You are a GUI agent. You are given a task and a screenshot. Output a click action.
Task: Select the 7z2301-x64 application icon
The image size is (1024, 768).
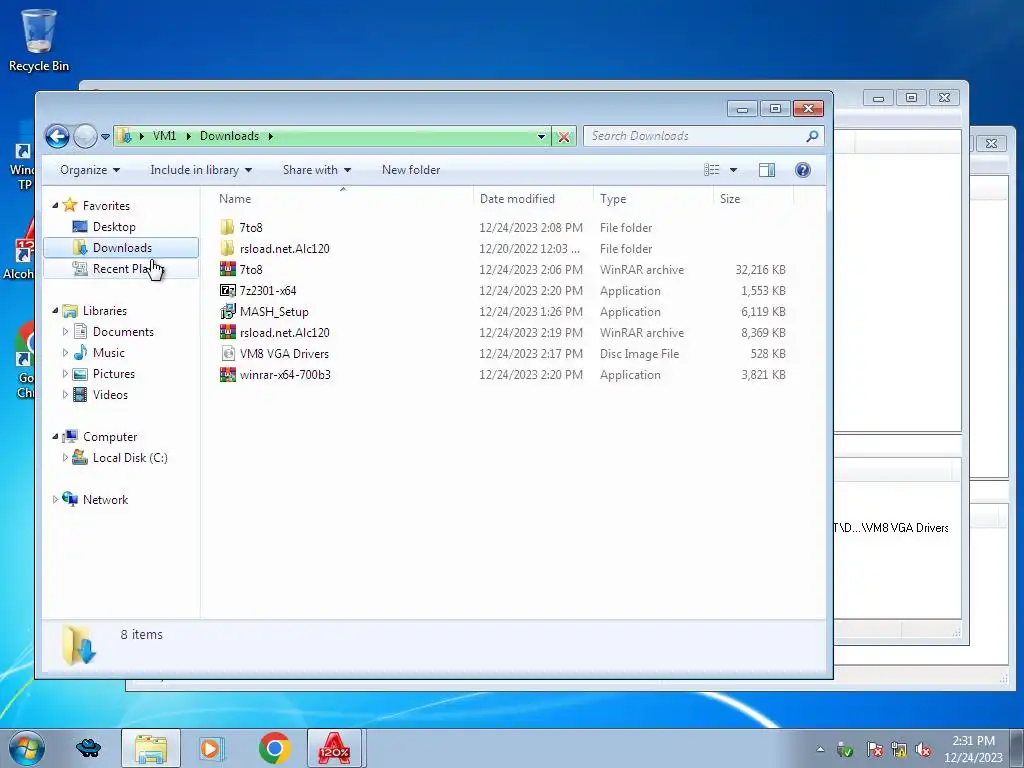coord(227,290)
